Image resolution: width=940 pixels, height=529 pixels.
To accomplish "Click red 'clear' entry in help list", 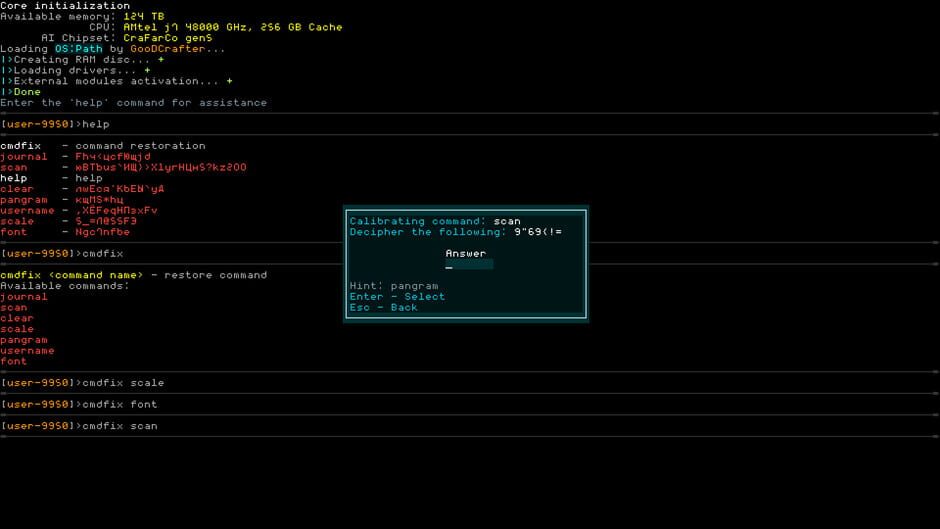I will (x=17, y=189).
